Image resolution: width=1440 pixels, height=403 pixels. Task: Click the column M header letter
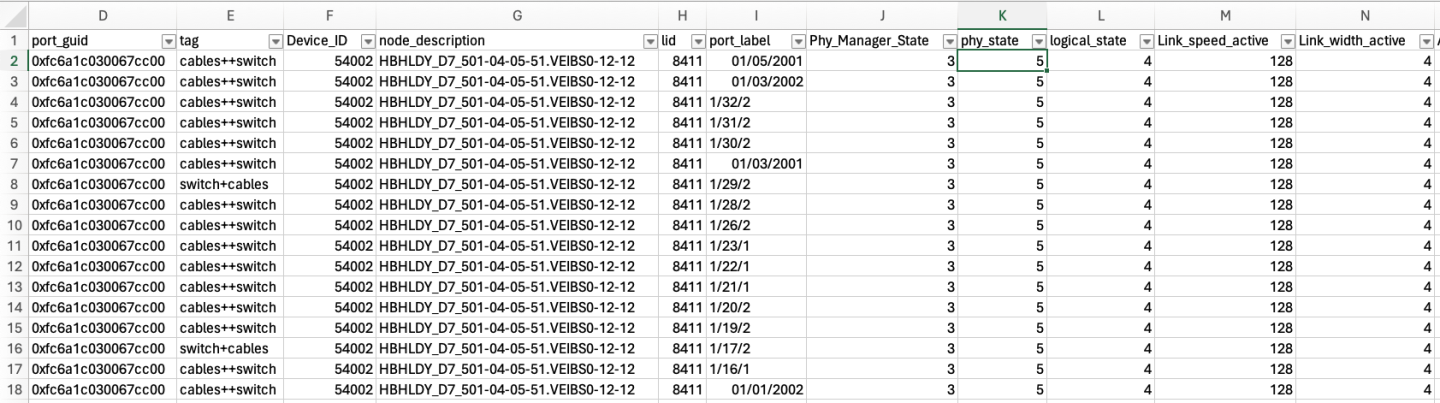(1225, 15)
